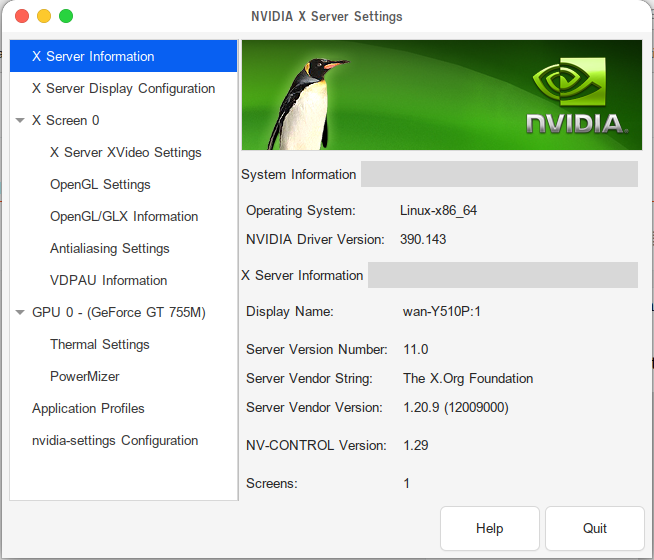654x560 pixels.
Task: Click the NVIDIA X Server Settings window title
Action: (x=327, y=16)
